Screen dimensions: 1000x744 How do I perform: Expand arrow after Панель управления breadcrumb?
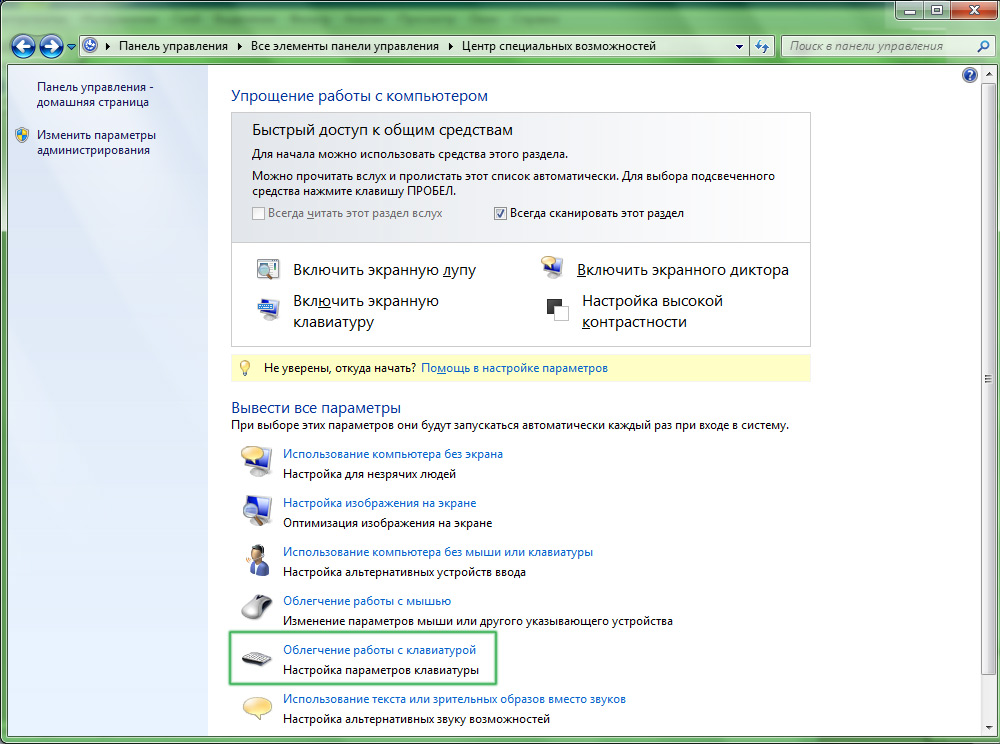240,46
